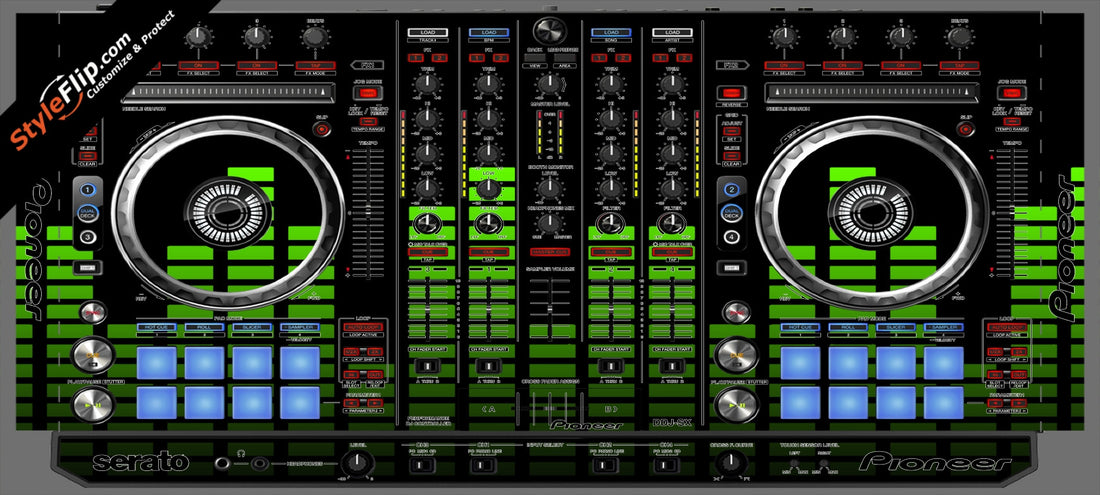Viewport: 1100px width, 495px height.
Task: Switch left deck pads to ROLL mode
Action: point(204,327)
